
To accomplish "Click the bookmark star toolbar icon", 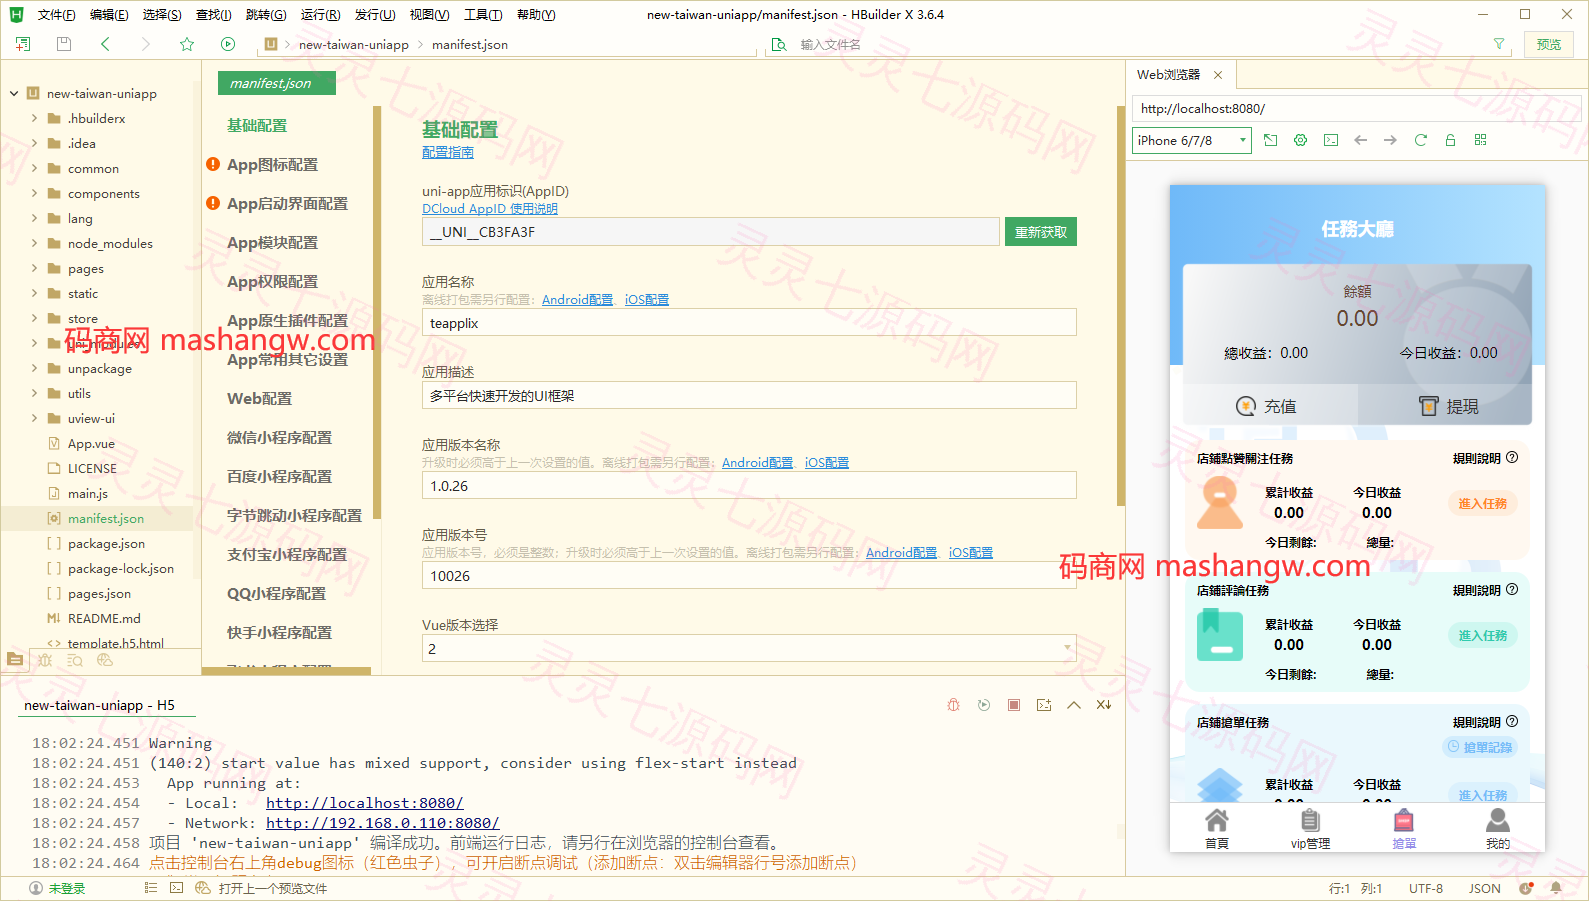I will (187, 44).
